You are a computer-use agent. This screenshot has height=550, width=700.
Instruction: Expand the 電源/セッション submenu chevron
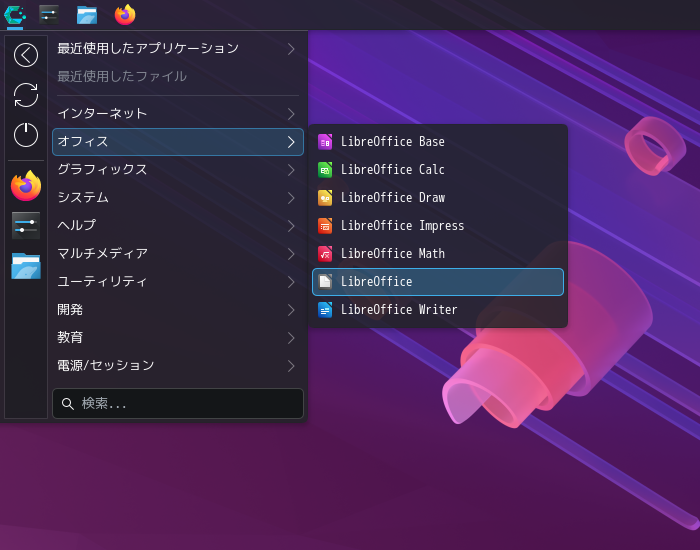pos(291,366)
